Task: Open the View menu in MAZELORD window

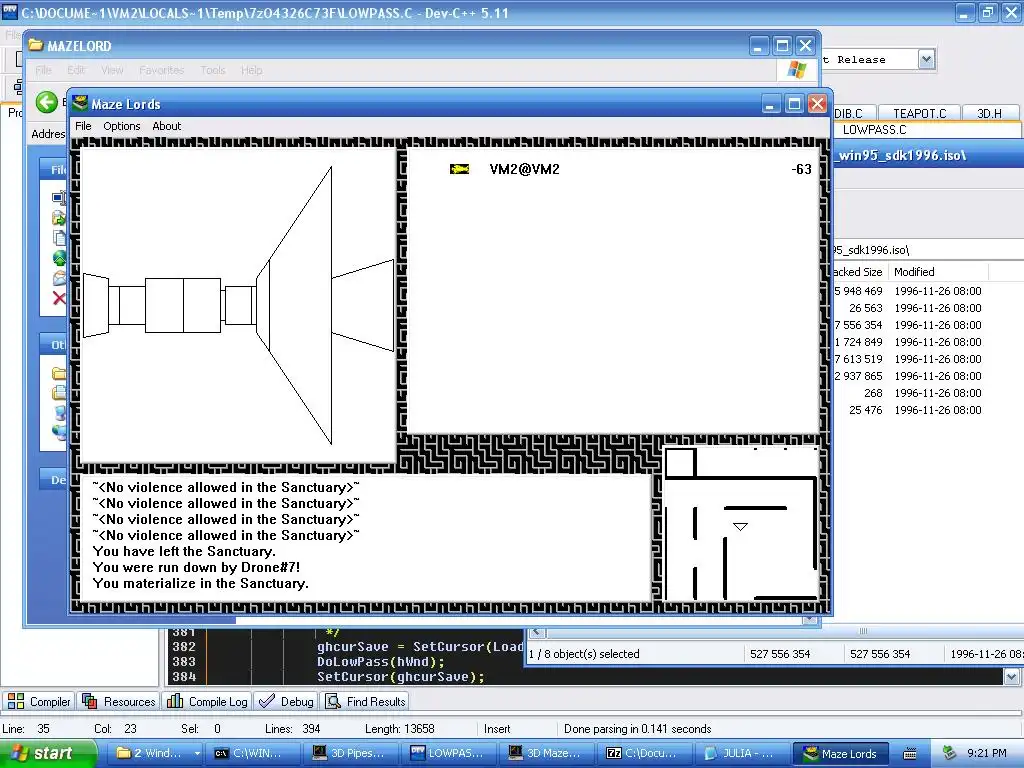Action: click(x=112, y=70)
